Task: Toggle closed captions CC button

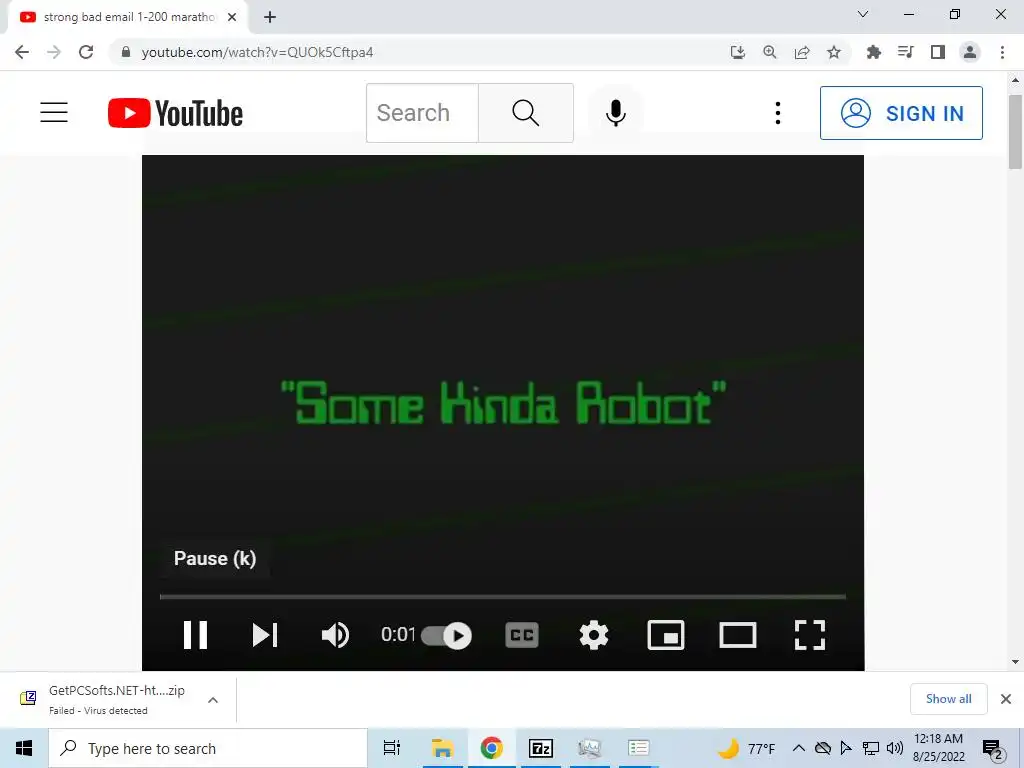Action: pos(522,635)
